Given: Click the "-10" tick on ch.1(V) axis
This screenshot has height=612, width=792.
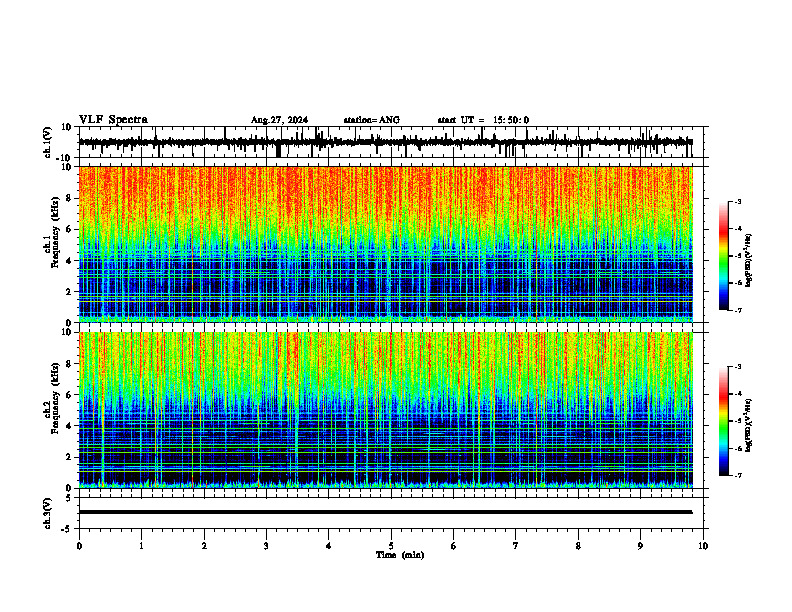Looking at the screenshot, I should coord(64,158).
